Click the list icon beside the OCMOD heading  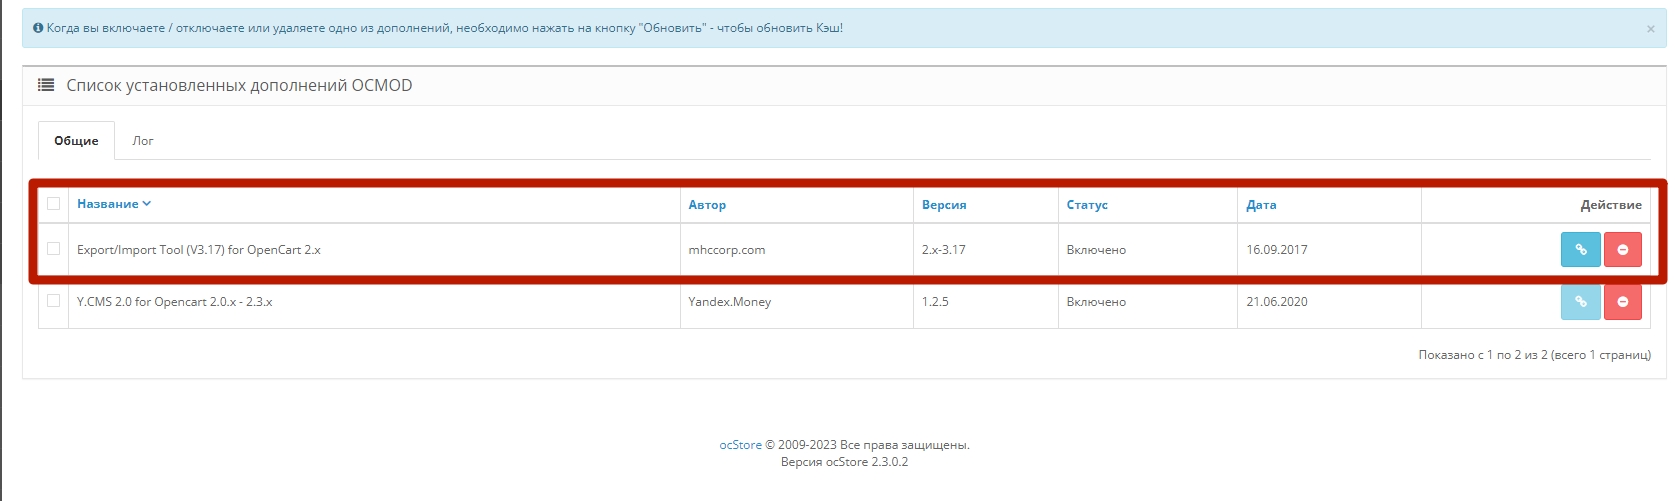coord(46,86)
